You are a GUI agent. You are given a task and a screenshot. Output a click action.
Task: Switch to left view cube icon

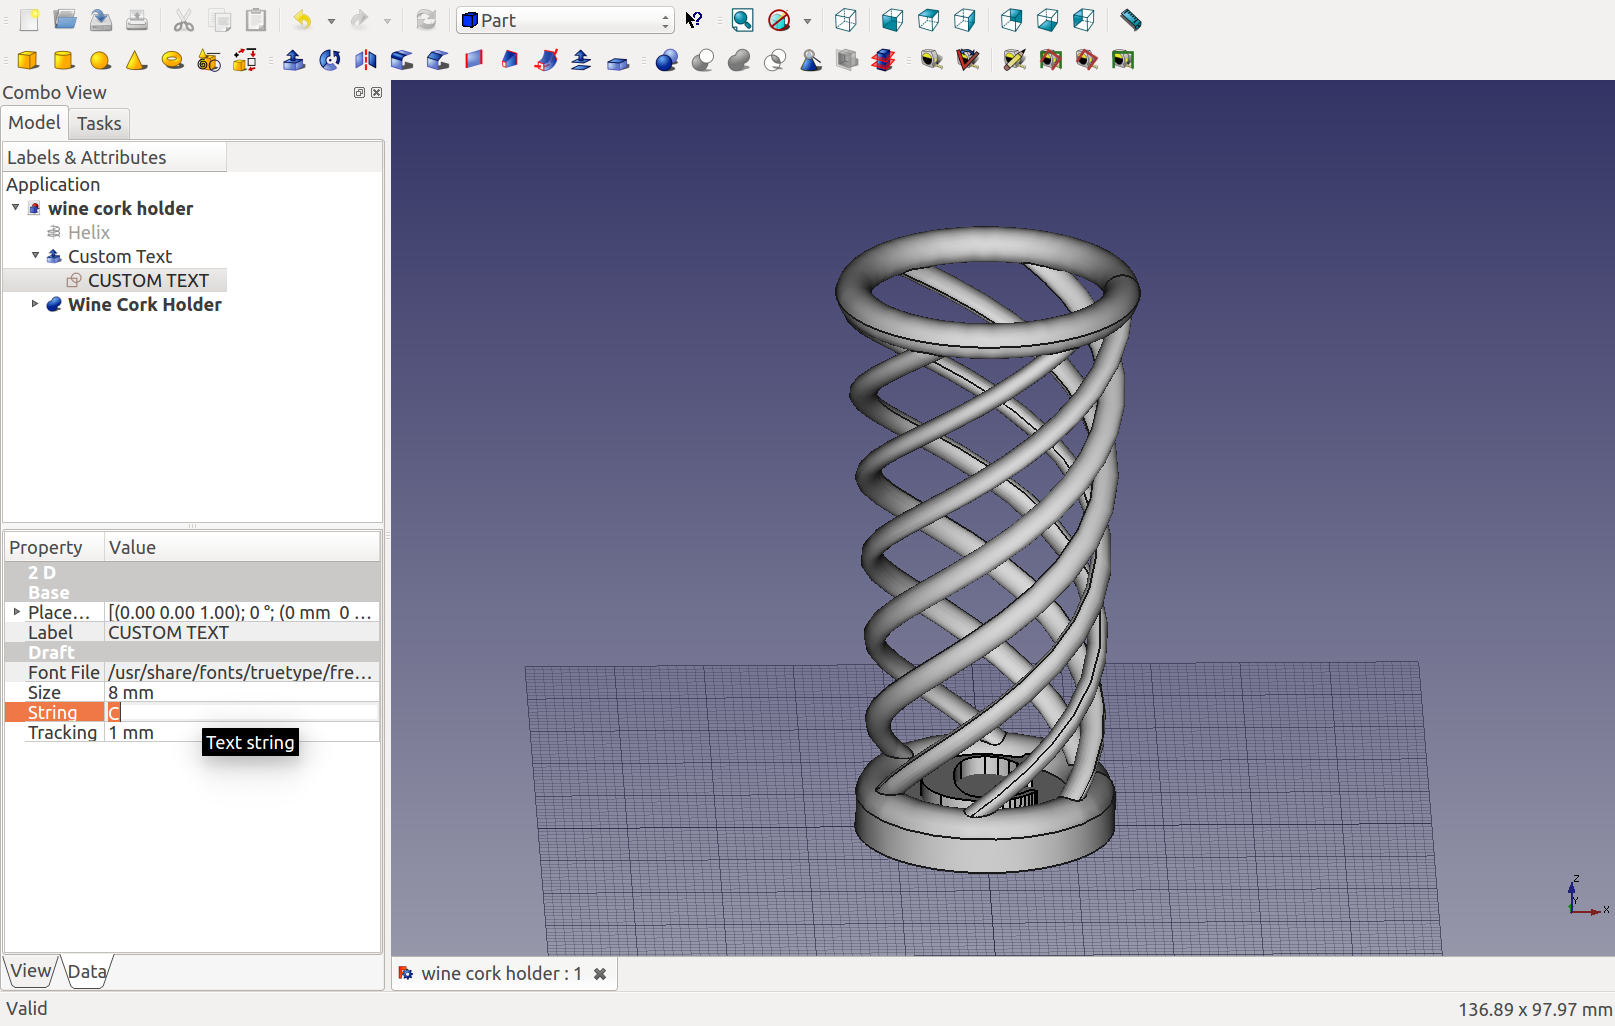(x=1083, y=20)
